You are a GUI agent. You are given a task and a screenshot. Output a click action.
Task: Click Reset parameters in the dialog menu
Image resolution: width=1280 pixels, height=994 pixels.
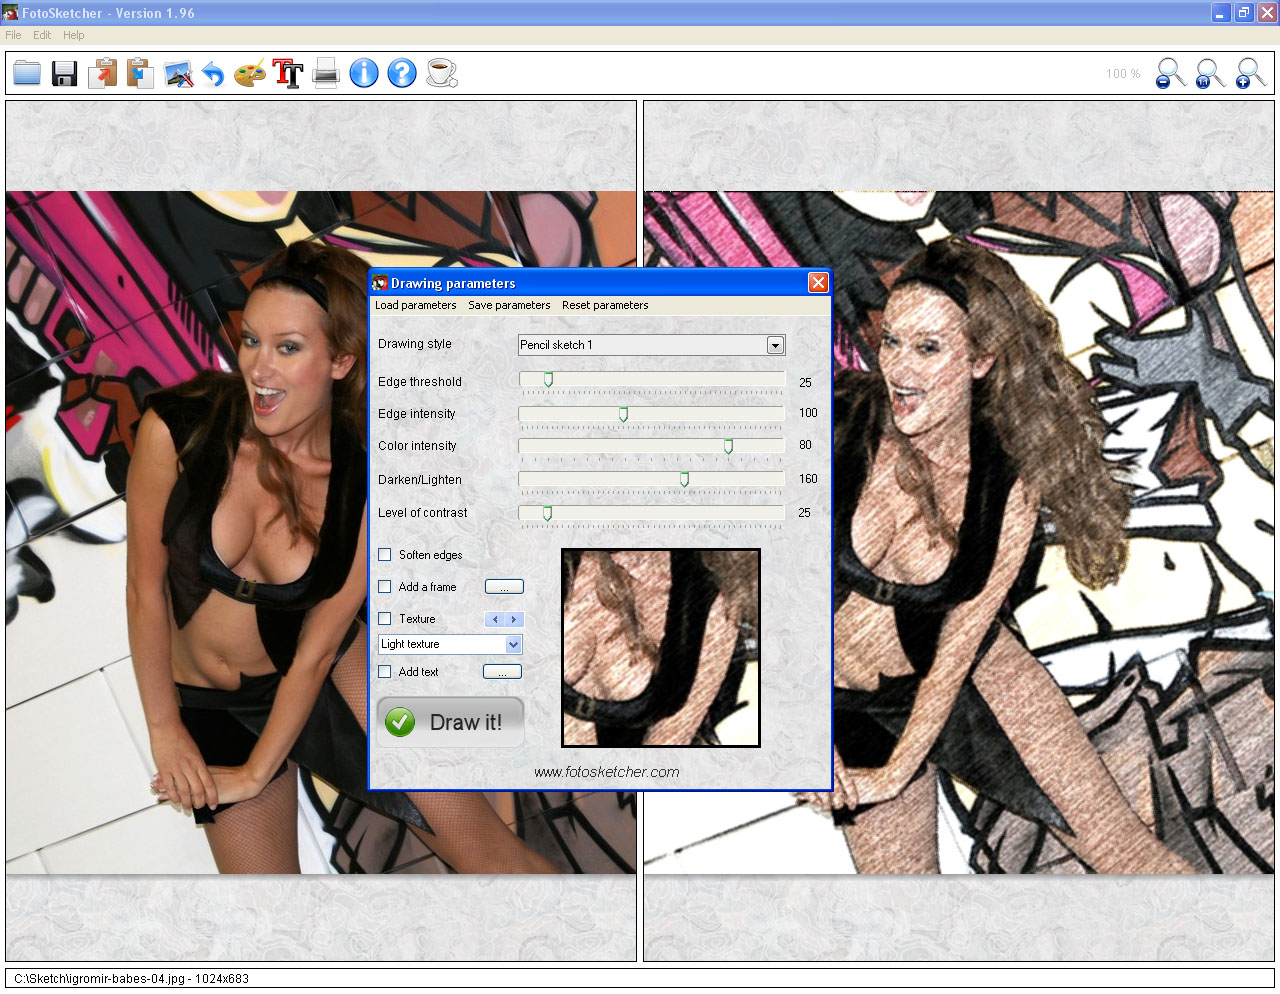[605, 305]
